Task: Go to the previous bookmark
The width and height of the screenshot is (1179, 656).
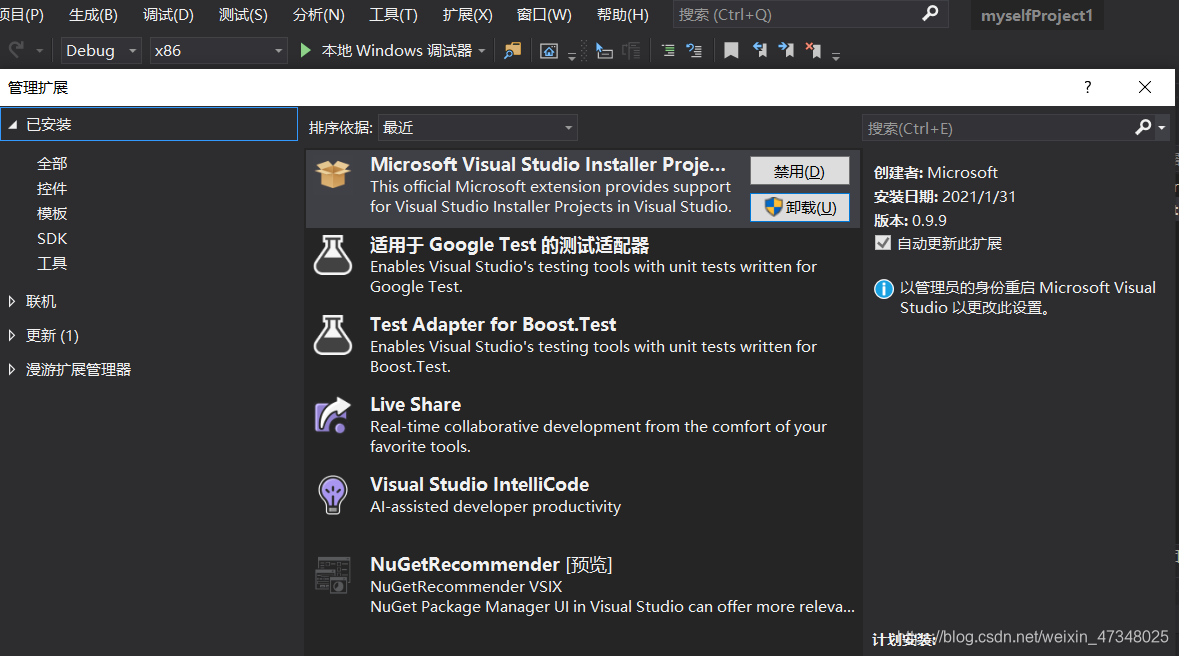Action: tap(760, 50)
